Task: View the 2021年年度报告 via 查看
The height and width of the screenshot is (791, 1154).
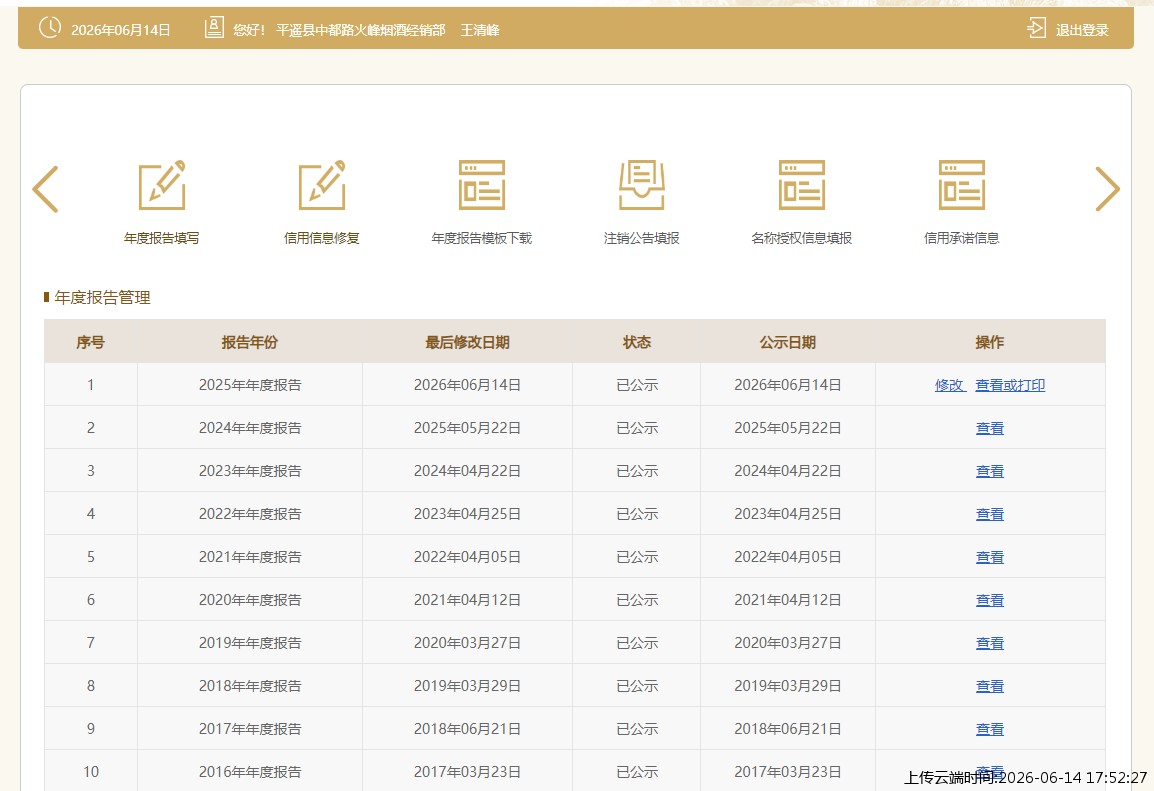Action: (990, 557)
